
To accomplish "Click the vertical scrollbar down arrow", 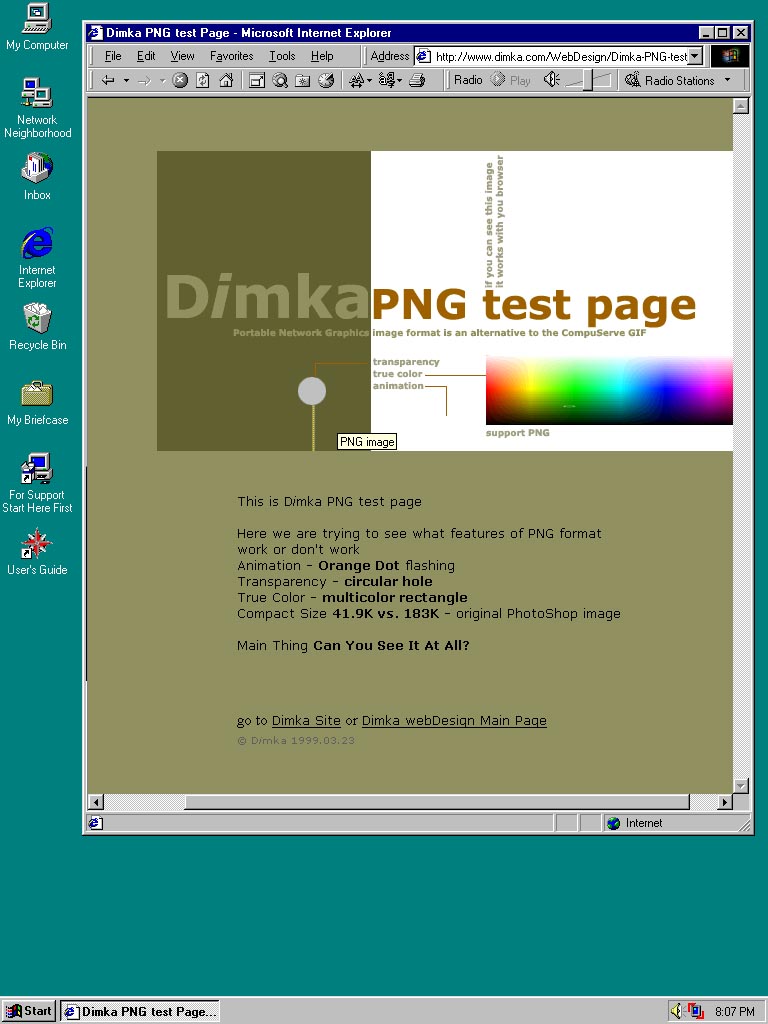I will point(741,786).
